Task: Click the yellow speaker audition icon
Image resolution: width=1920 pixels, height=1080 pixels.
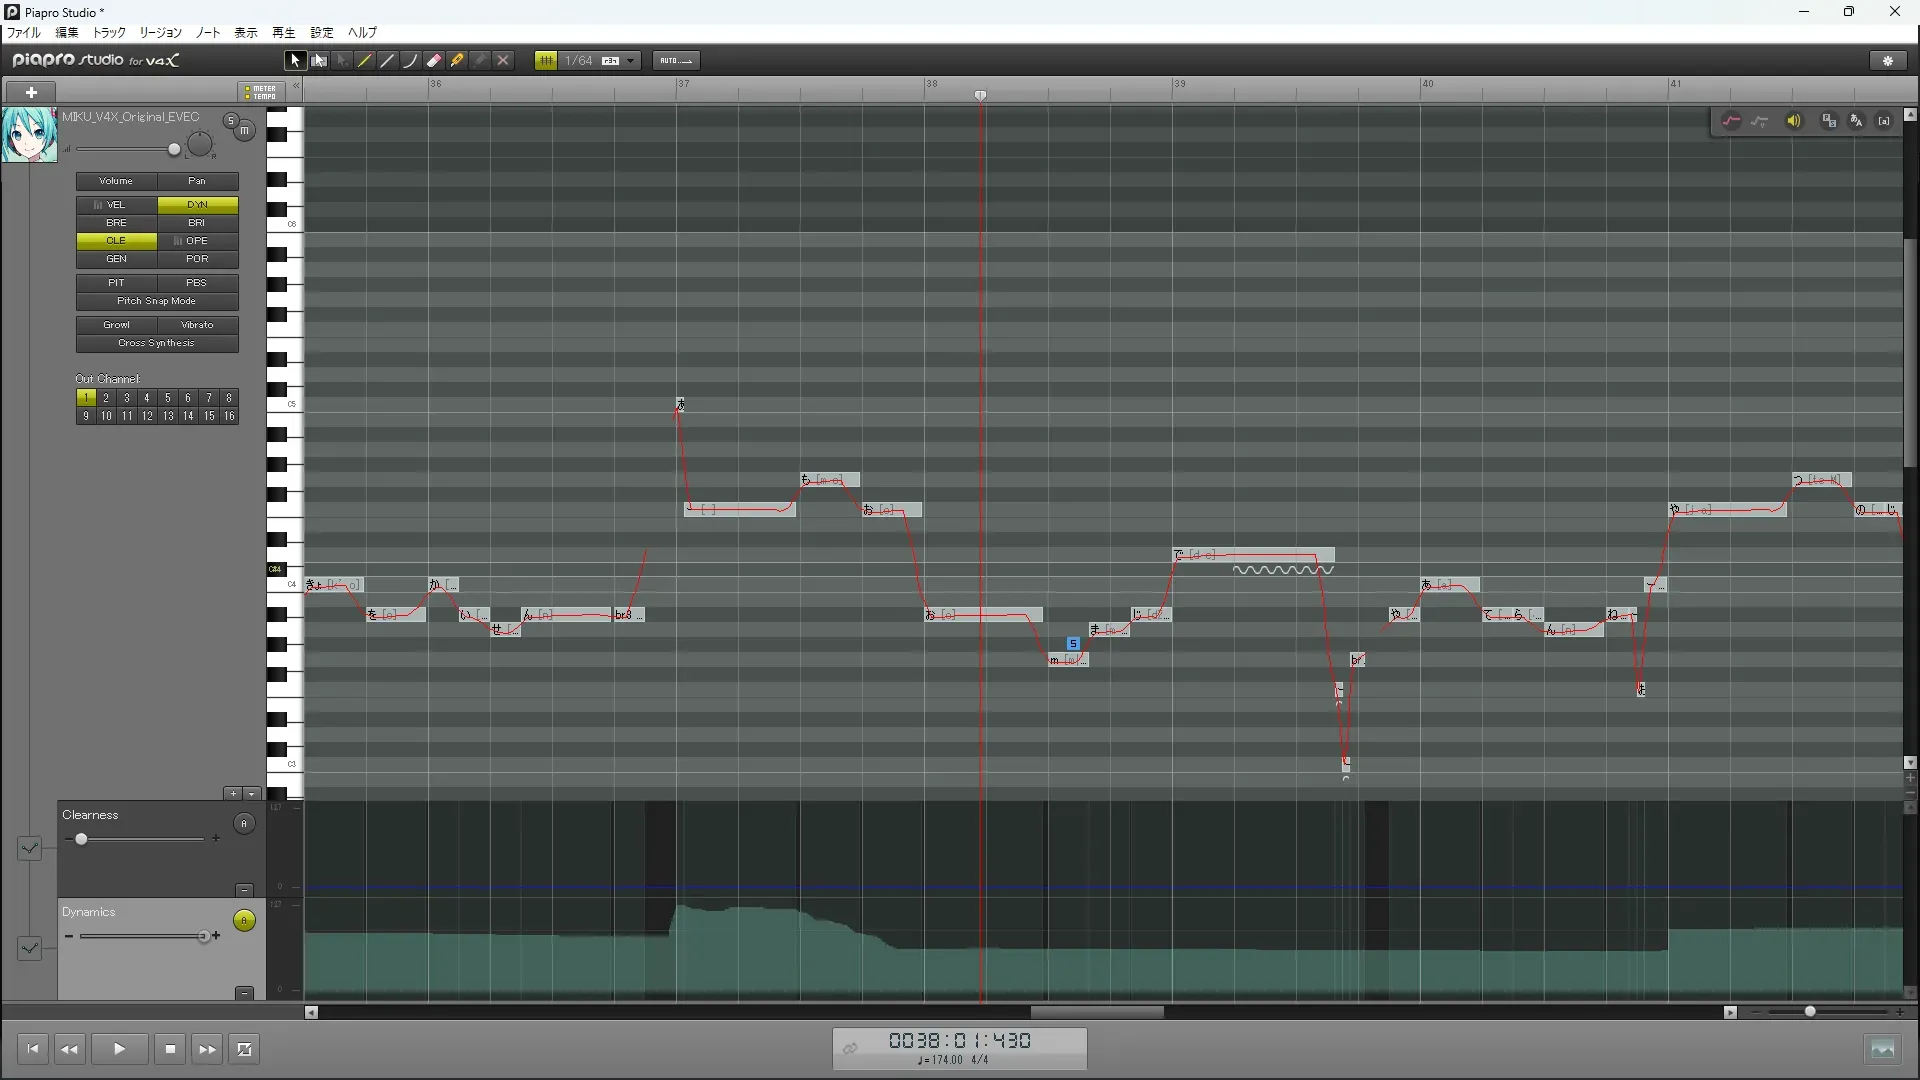Action: [x=1794, y=121]
